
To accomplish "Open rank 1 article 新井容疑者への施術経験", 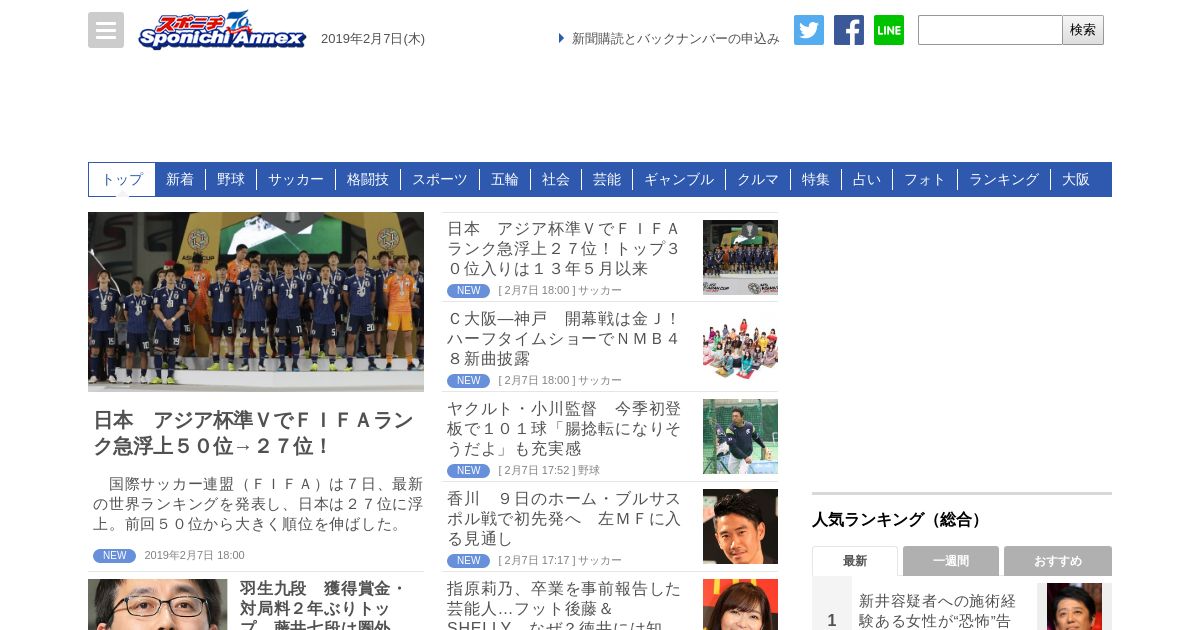I will pyautogui.click(x=938, y=610).
